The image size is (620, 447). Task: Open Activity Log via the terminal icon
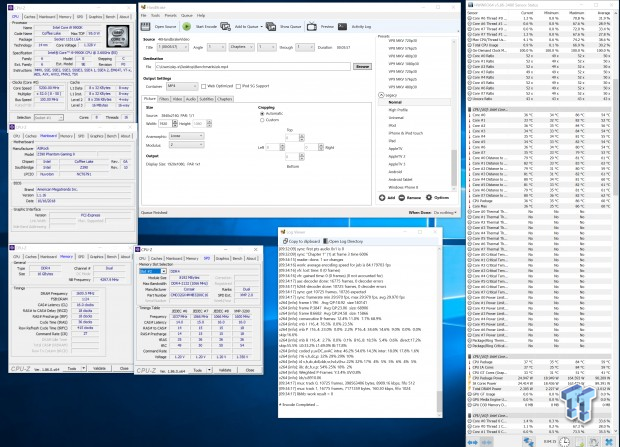pyautogui.click(x=342, y=27)
